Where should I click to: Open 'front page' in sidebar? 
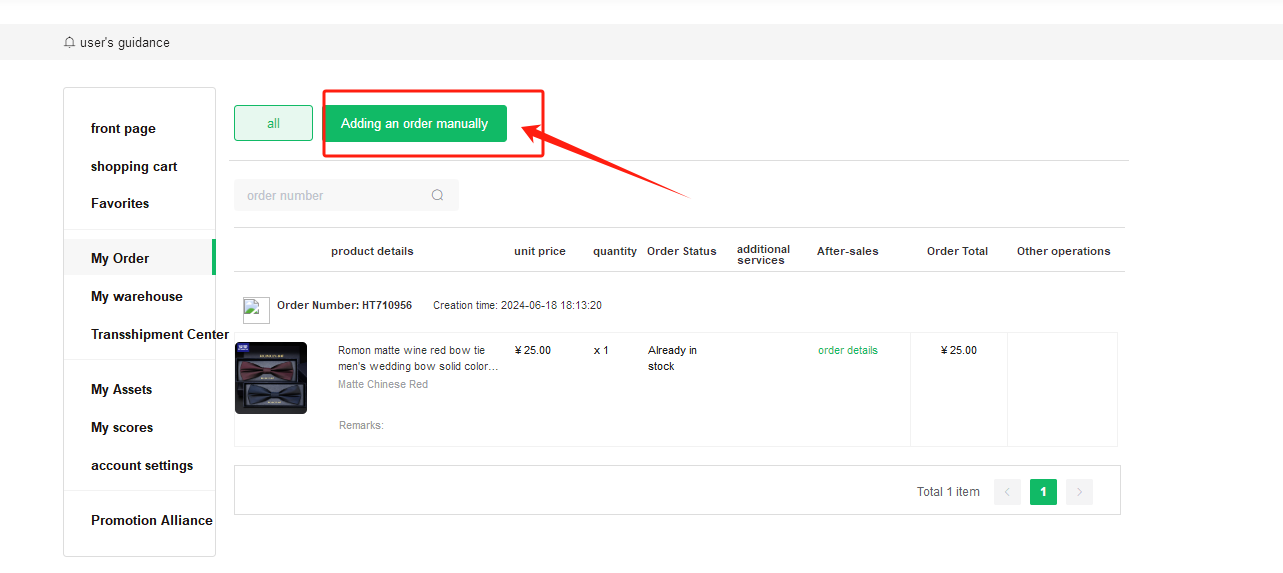(123, 128)
